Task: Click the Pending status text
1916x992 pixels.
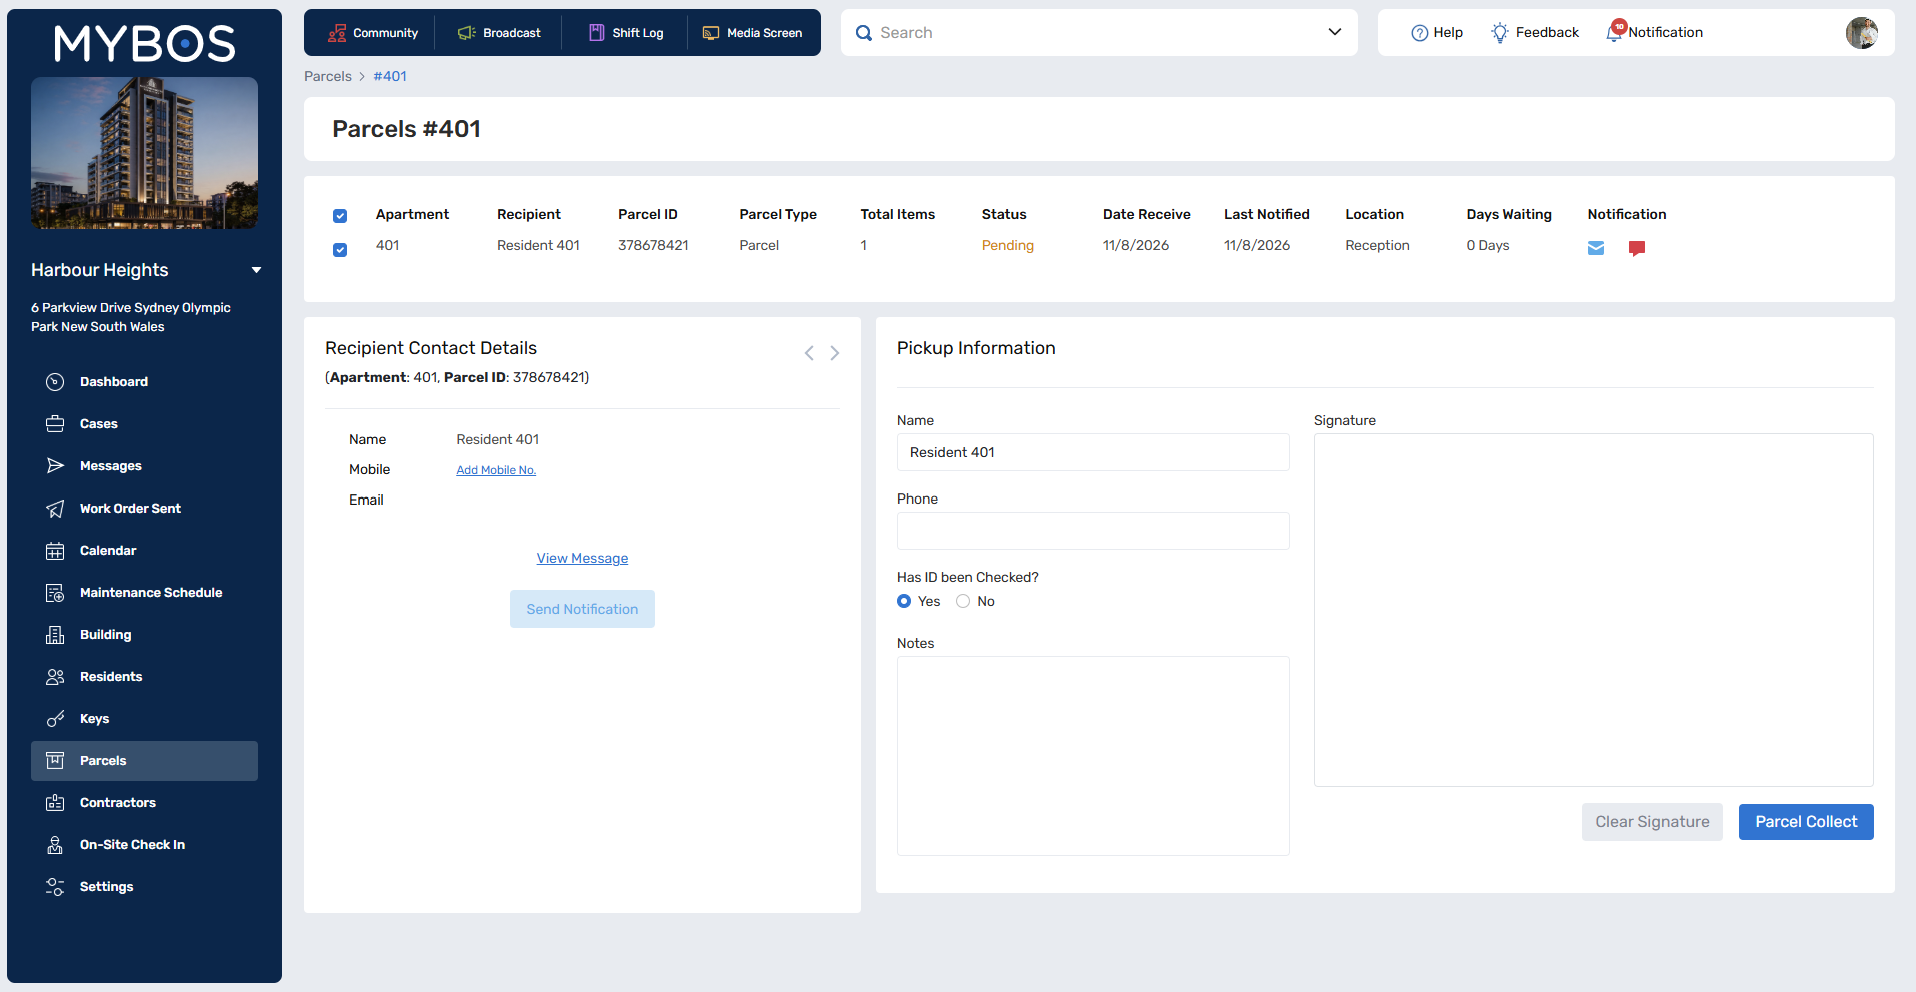Action: [x=1007, y=246]
